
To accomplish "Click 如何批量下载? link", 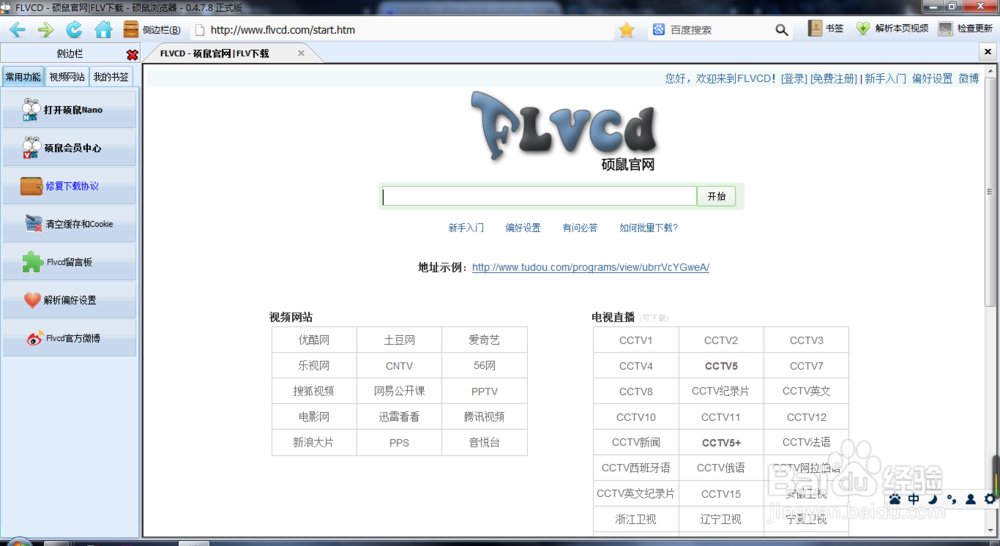I will [648, 228].
